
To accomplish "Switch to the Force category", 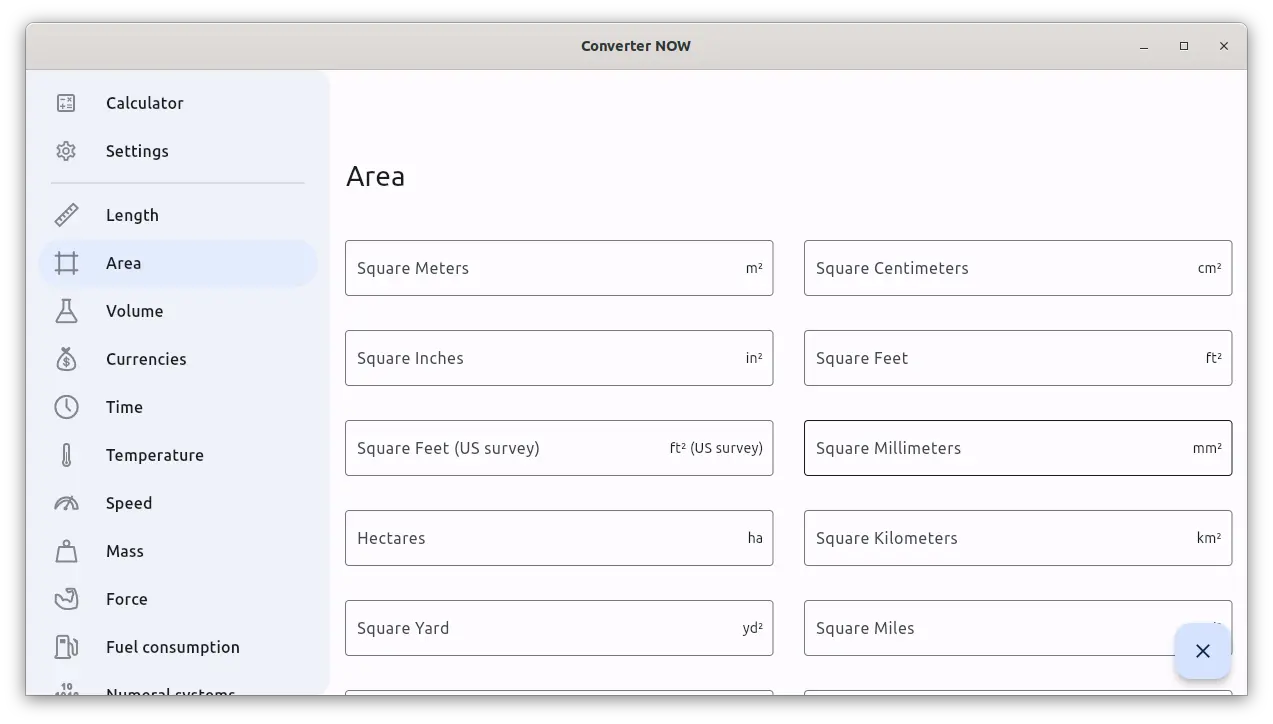I will click(126, 599).
